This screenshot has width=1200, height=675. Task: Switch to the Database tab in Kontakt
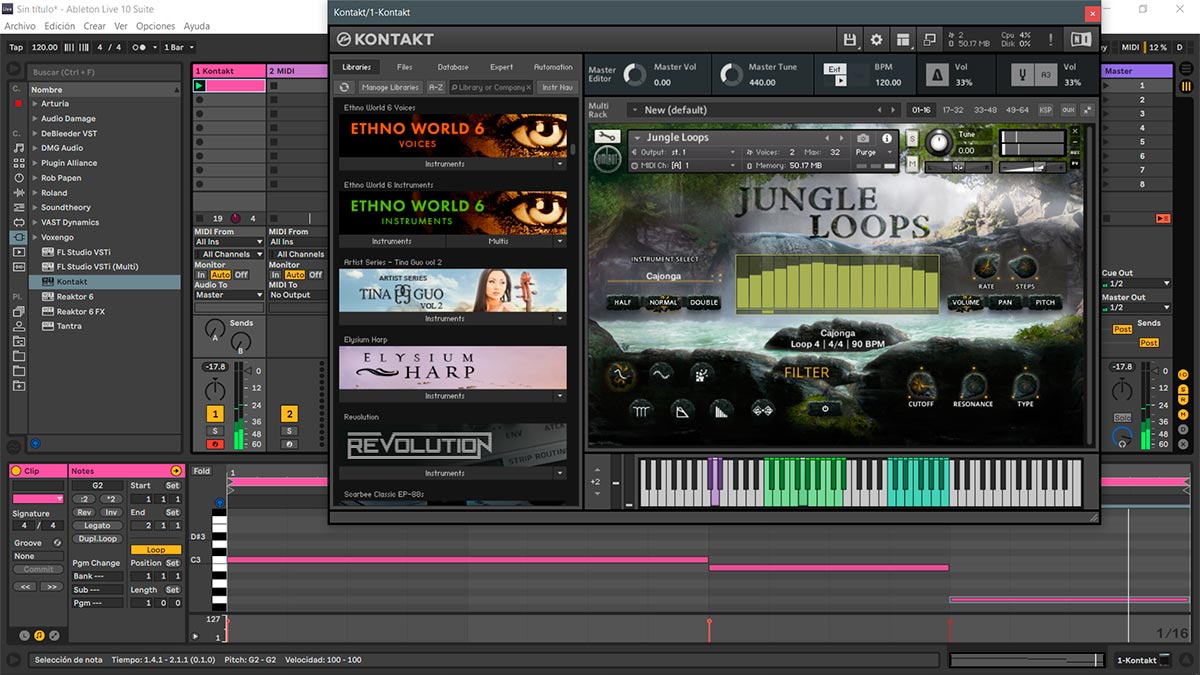453,67
